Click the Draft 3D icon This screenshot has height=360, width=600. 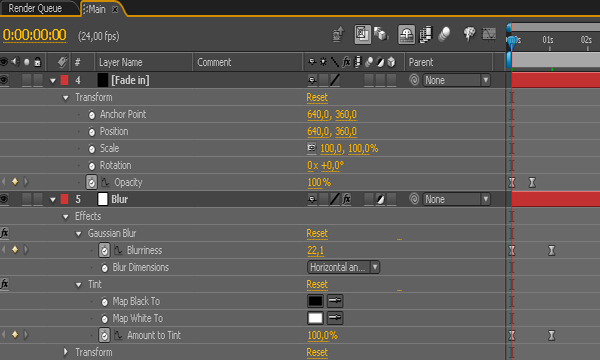(381, 34)
